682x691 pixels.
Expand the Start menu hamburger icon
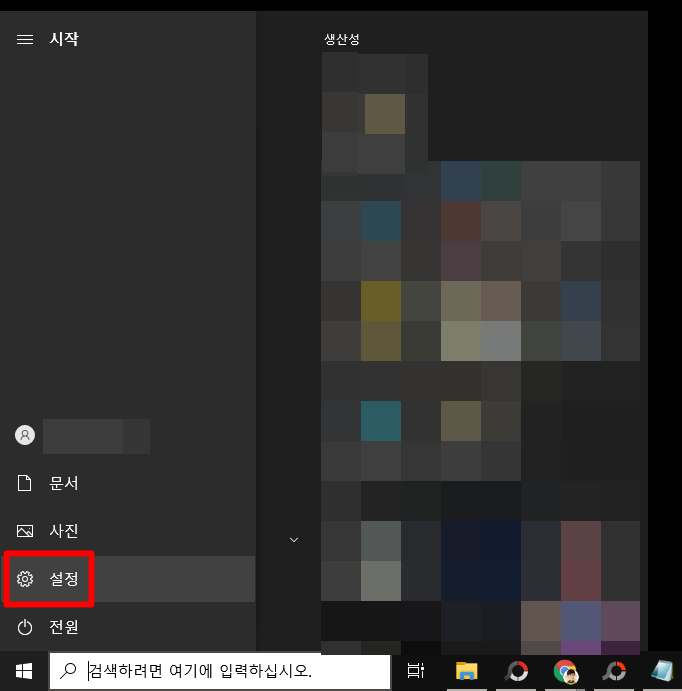coord(25,40)
